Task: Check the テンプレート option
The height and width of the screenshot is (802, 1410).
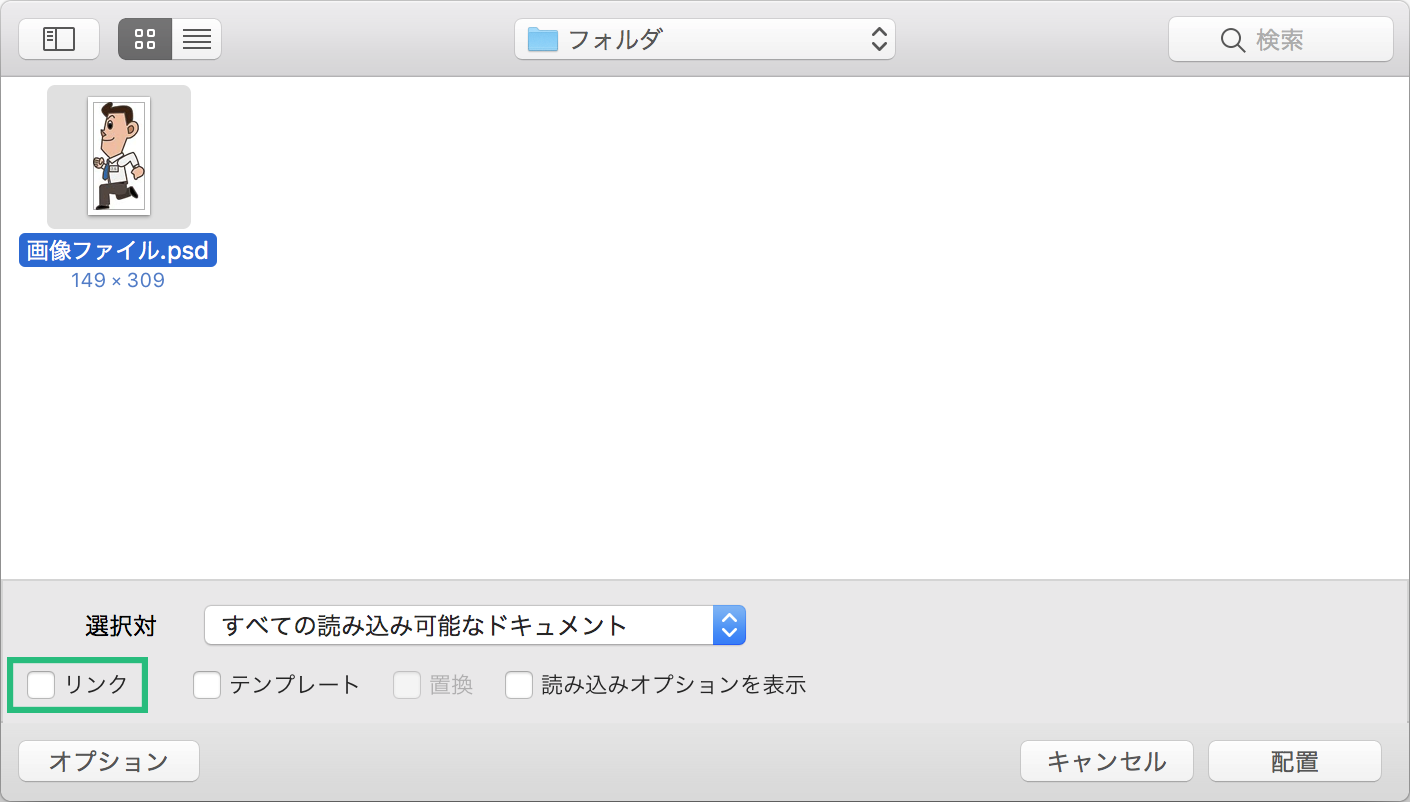Action: [207, 684]
